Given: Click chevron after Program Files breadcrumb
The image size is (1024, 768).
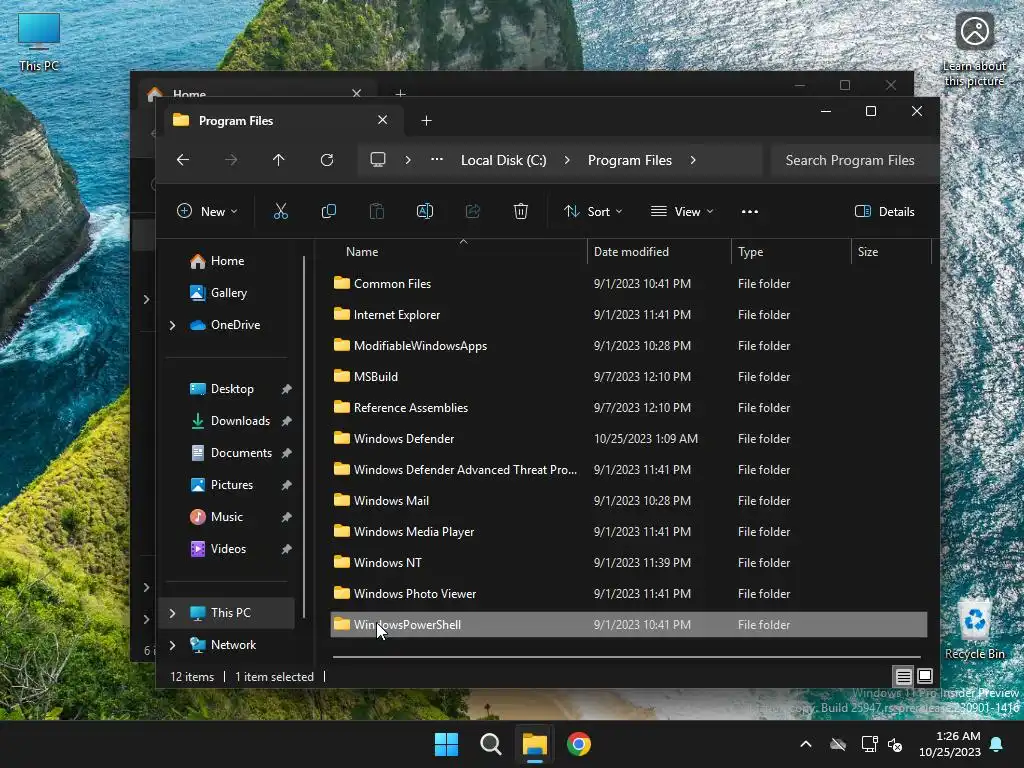Looking at the screenshot, I should (x=693, y=160).
